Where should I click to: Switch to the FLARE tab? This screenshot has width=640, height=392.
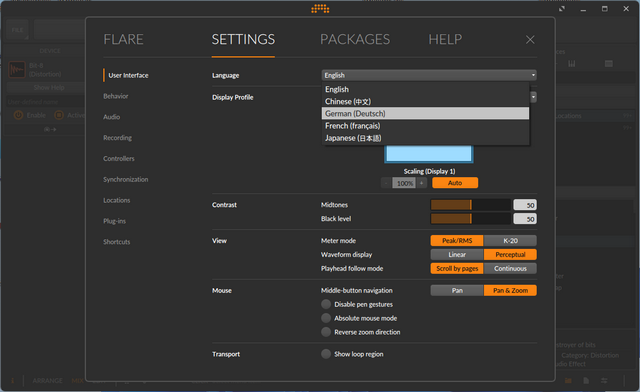[x=123, y=40]
